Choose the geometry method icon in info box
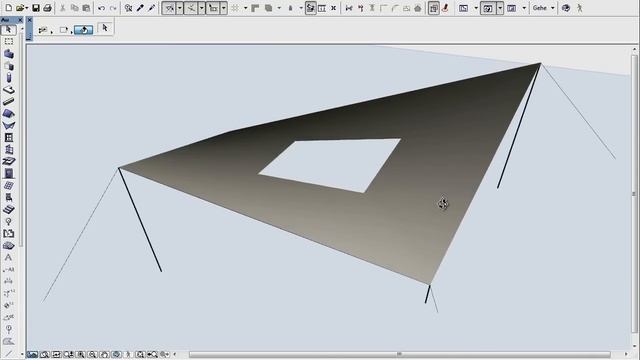This screenshot has width=640, height=360. 43,30
